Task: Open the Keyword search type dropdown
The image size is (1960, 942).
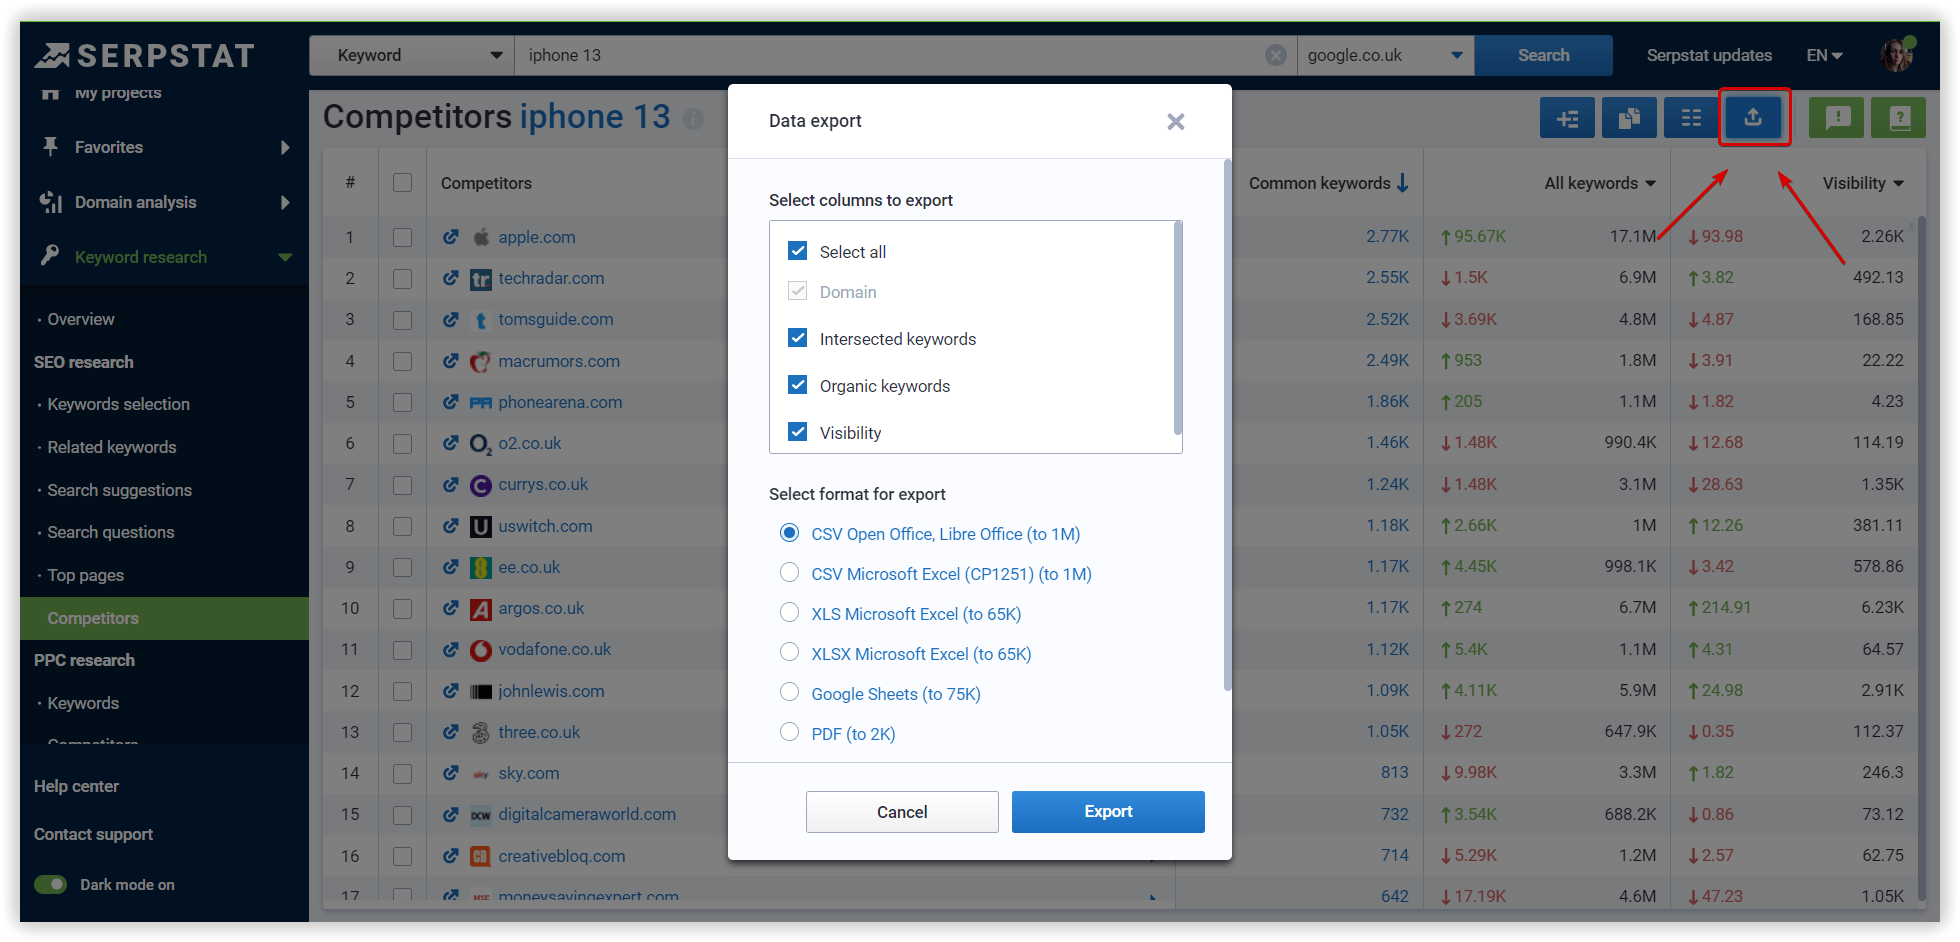Action: pyautogui.click(x=411, y=55)
